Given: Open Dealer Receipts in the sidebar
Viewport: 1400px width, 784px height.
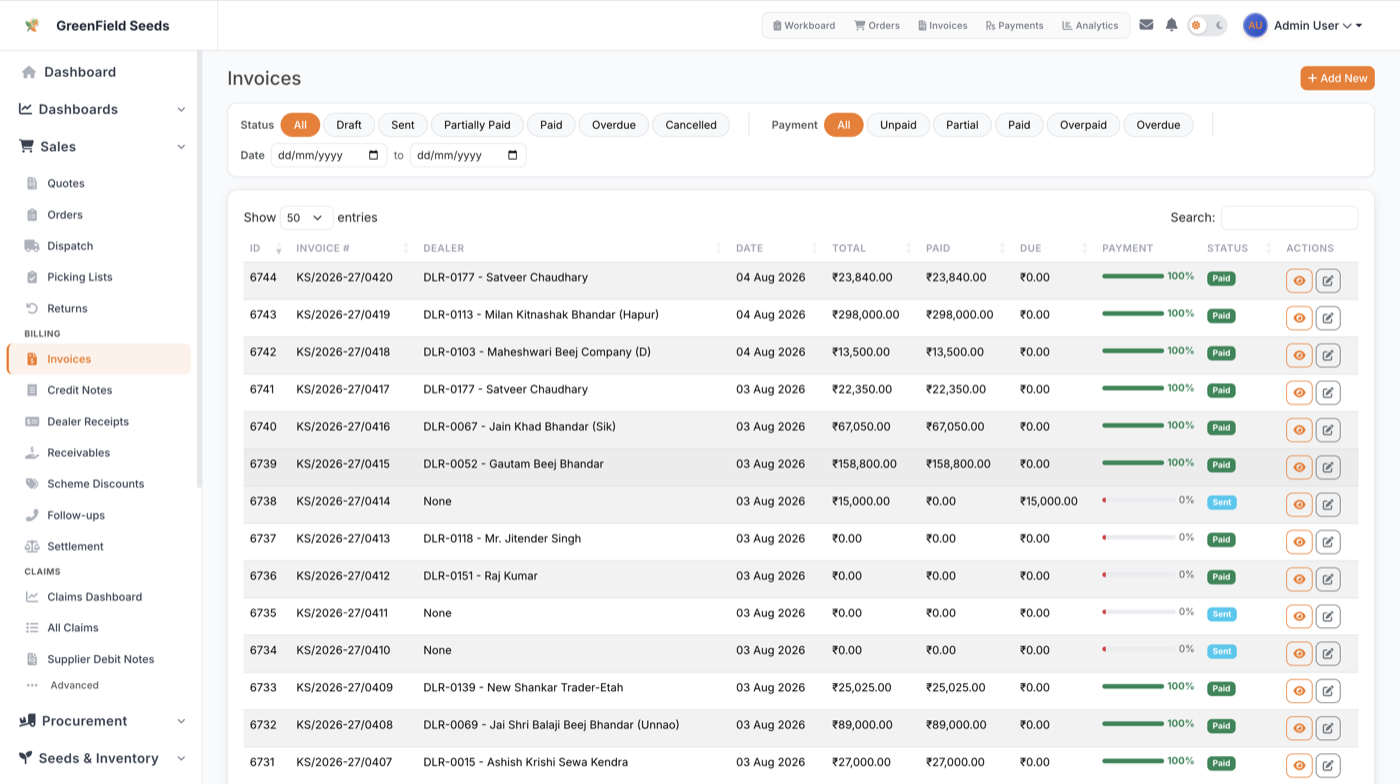Looking at the screenshot, I should [x=88, y=421].
